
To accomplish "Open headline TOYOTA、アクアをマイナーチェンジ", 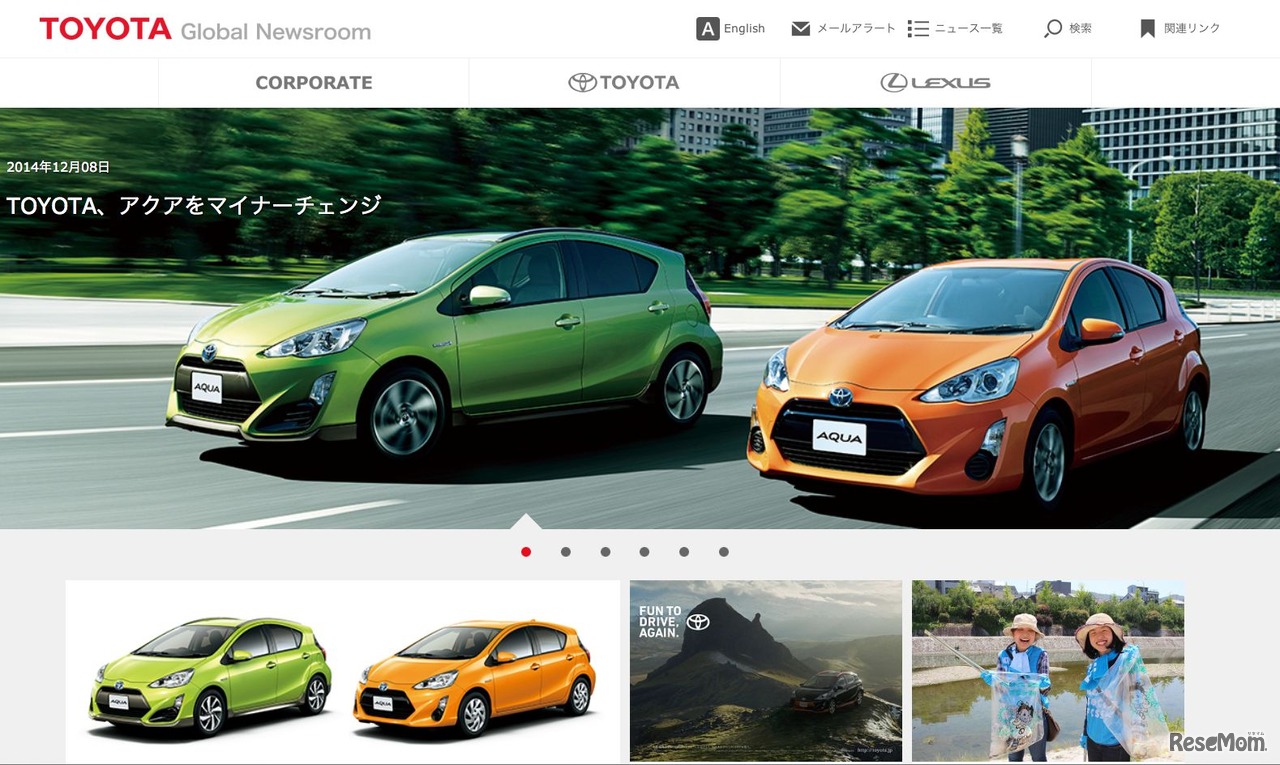I will (194, 206).
